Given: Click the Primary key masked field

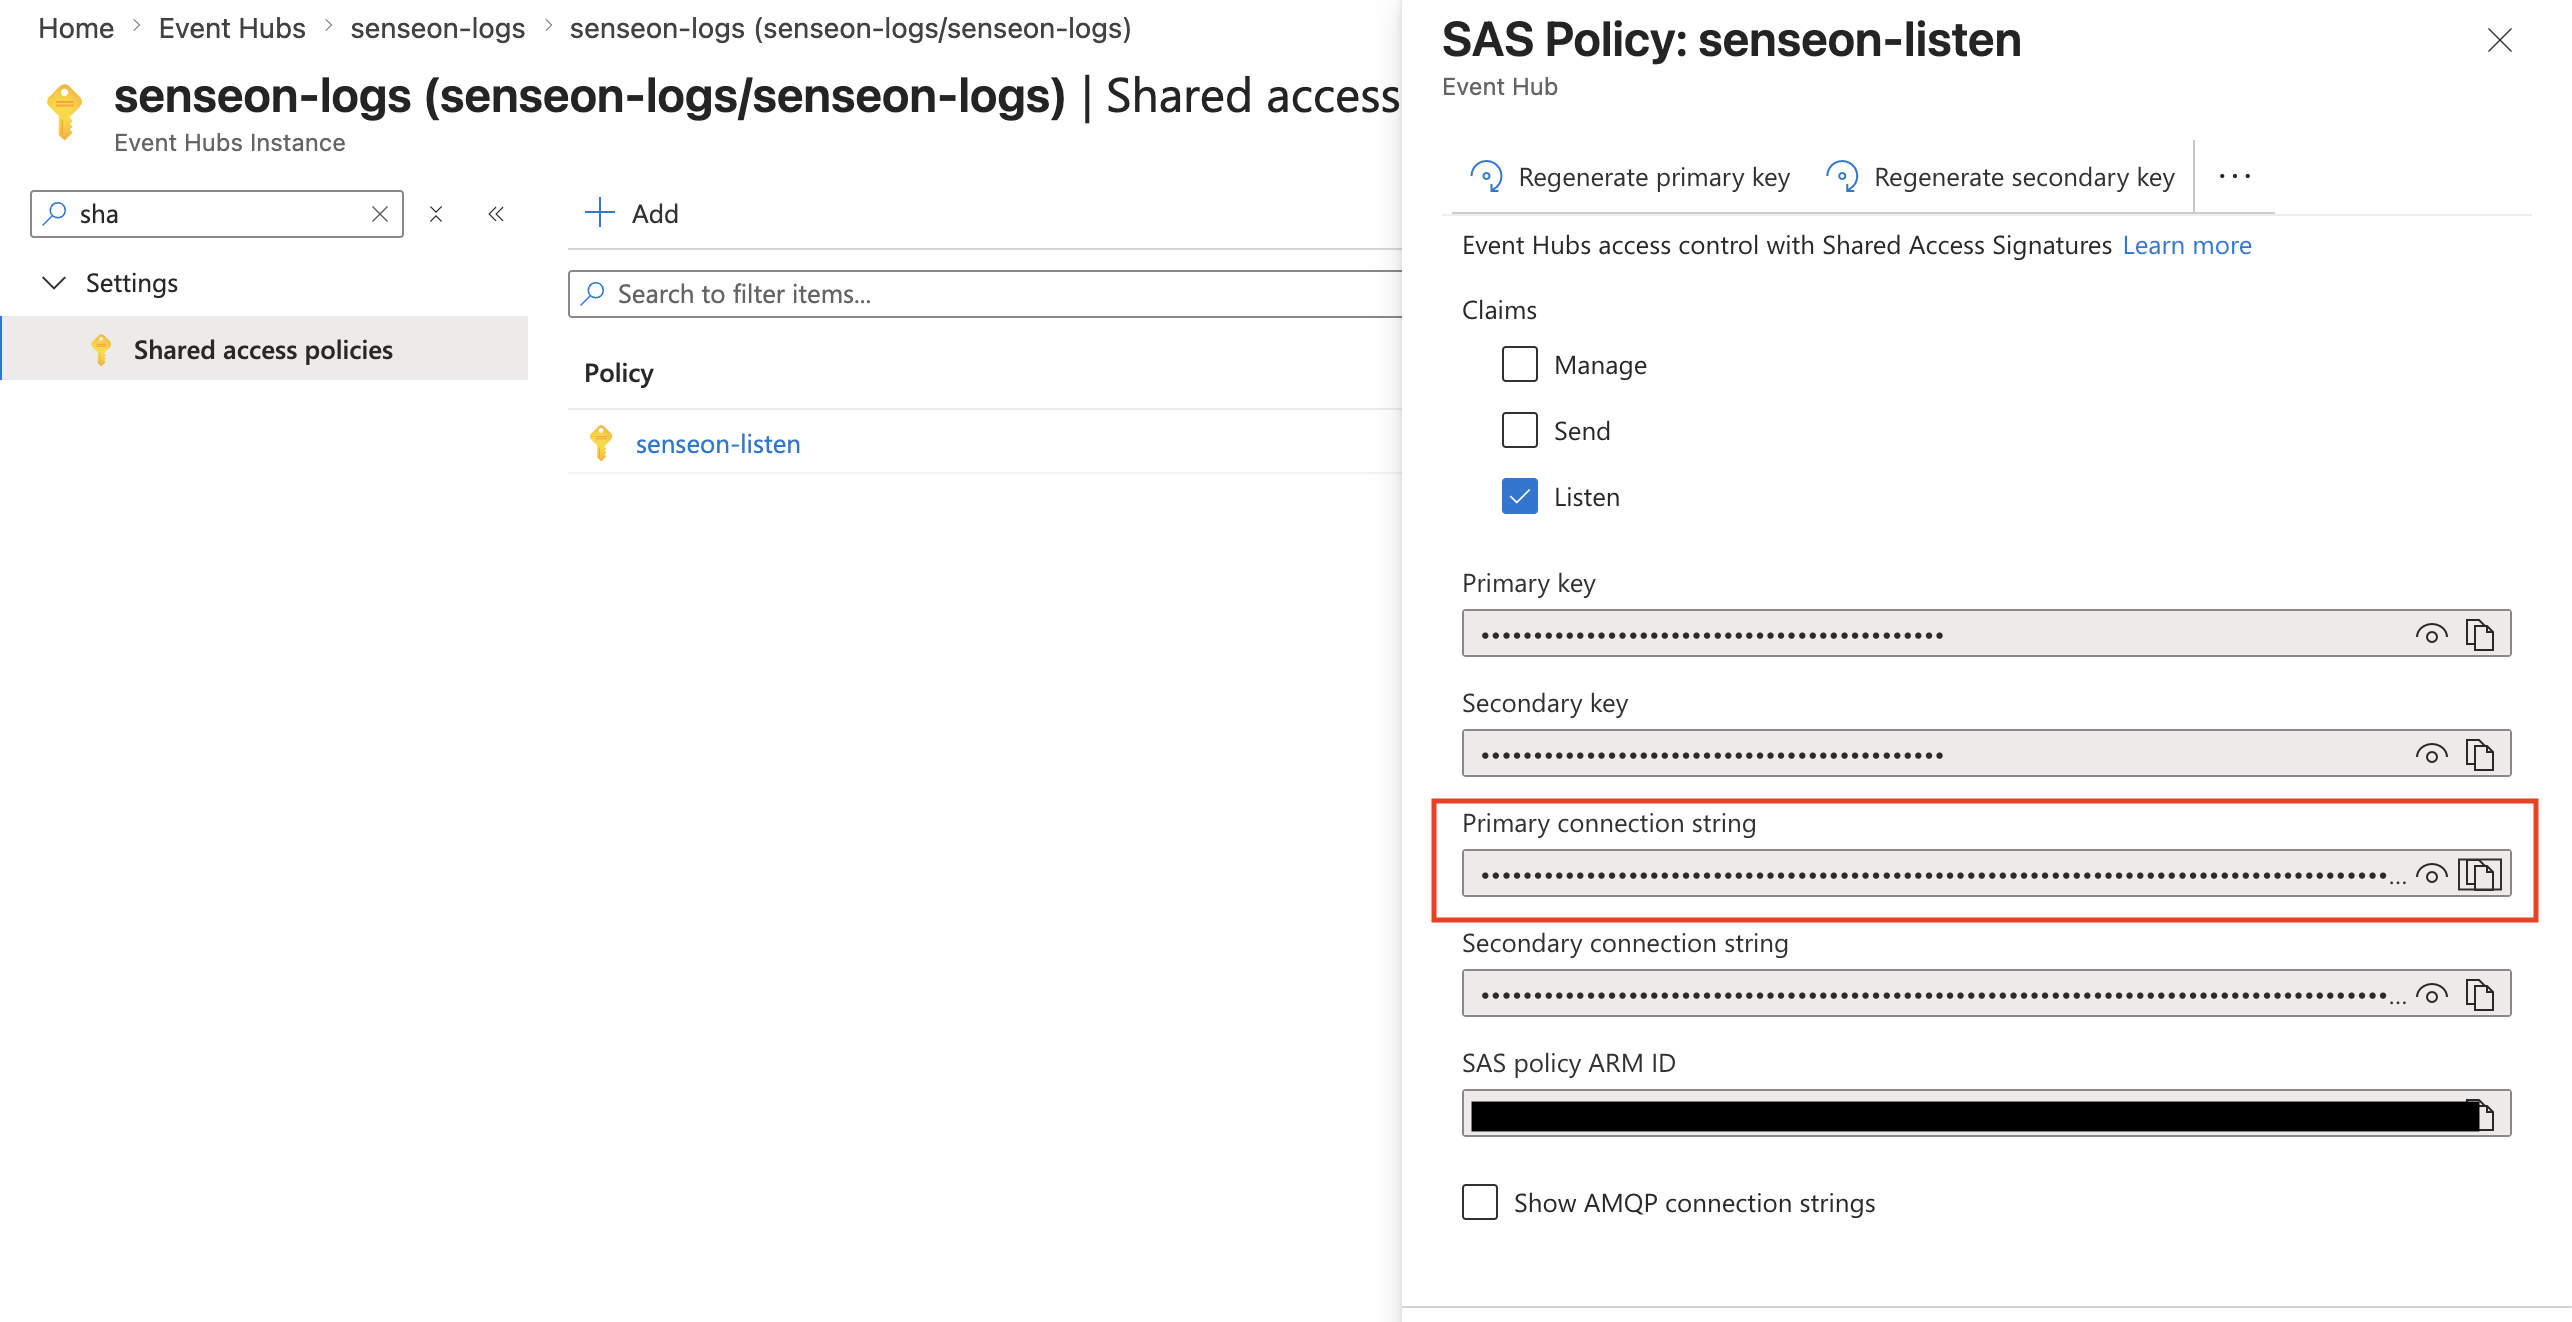Looking at the screenshot, I should 1986,634.
